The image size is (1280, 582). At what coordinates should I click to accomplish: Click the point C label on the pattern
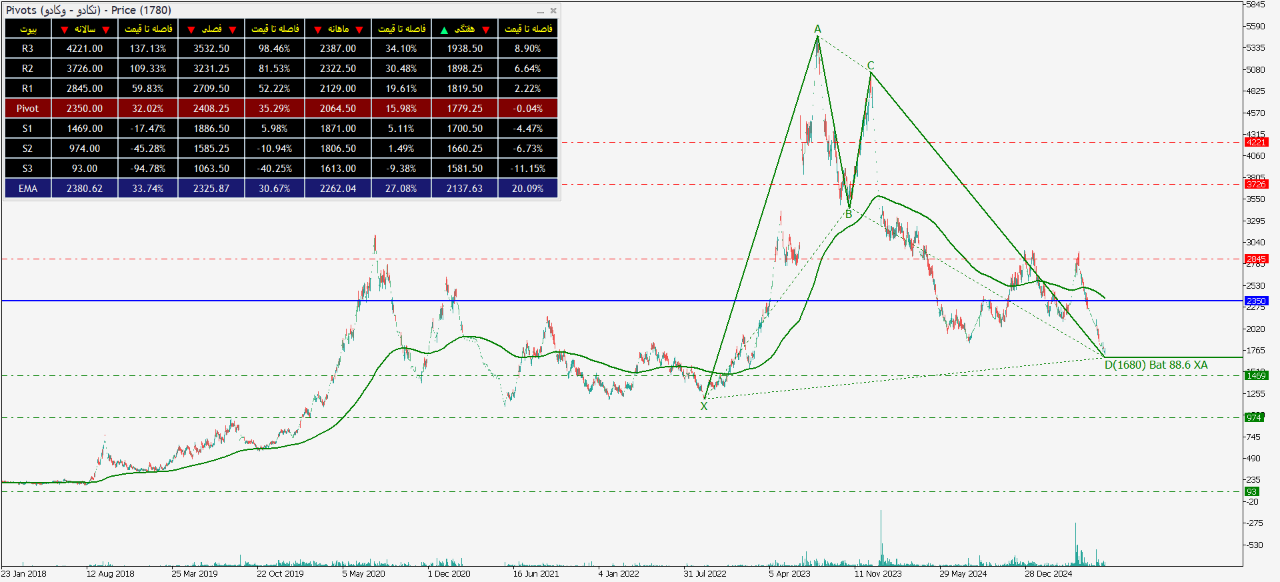pos(870,66)
